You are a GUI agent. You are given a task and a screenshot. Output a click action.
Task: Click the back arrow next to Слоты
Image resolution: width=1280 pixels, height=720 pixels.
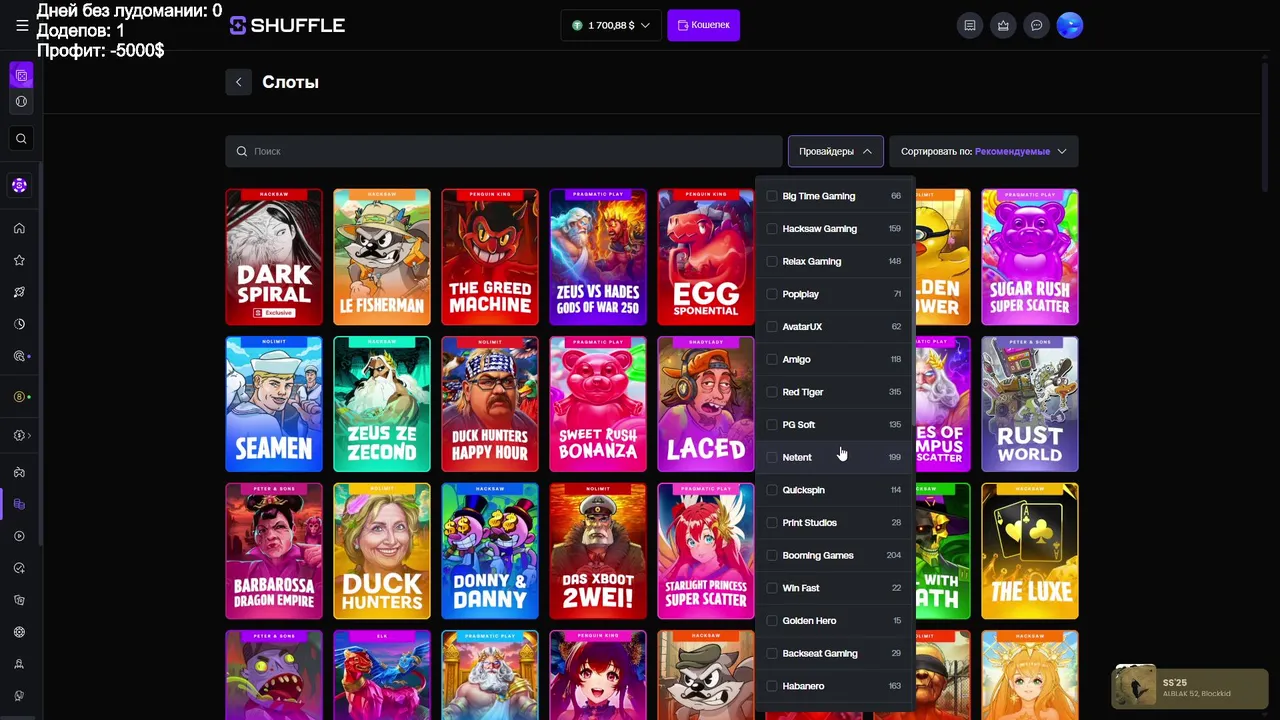pyautogui.click(x=238, y=82)
